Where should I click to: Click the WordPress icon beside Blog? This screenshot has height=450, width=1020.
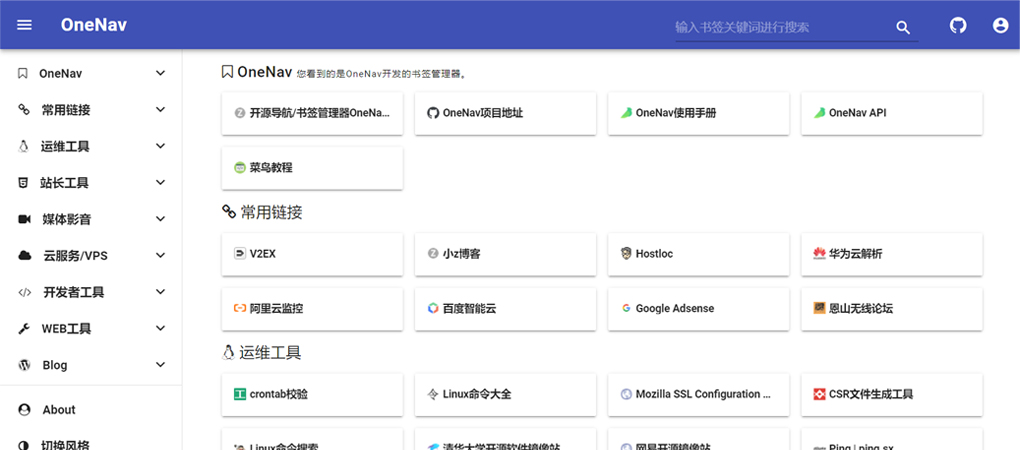tap(24, 365)
